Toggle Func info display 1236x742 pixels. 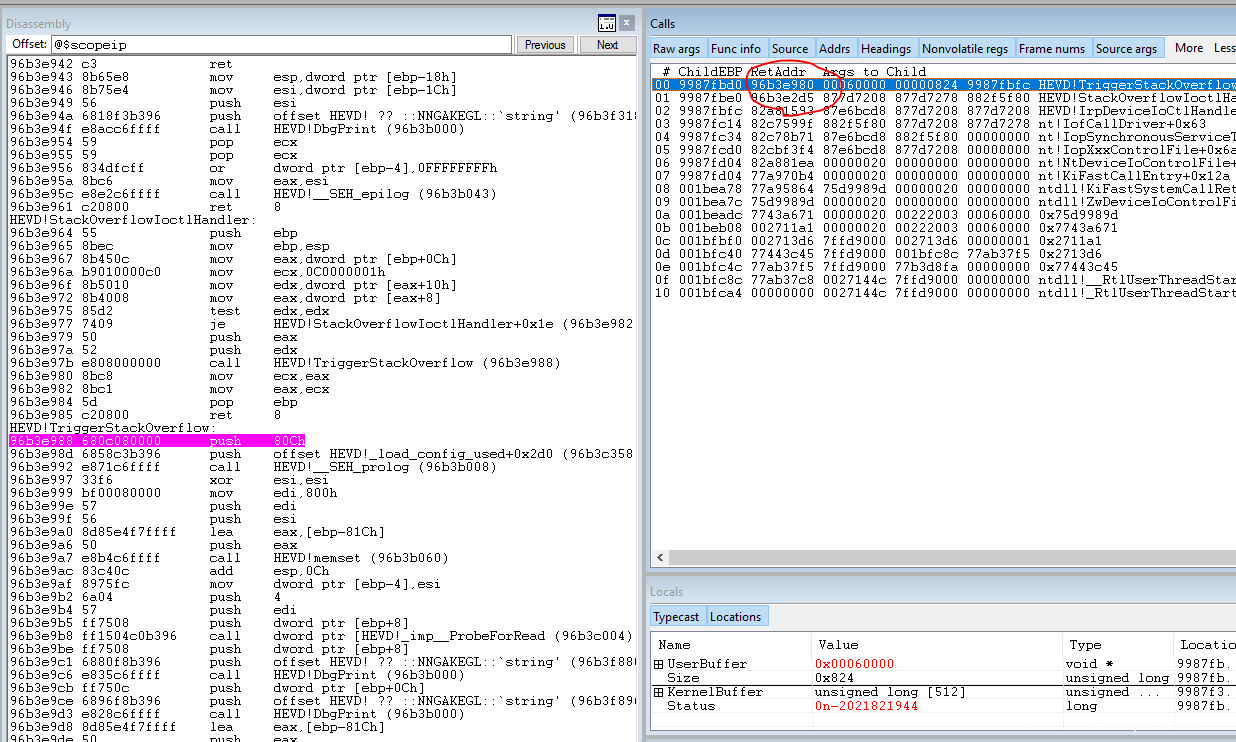click(x=736, y=49)
